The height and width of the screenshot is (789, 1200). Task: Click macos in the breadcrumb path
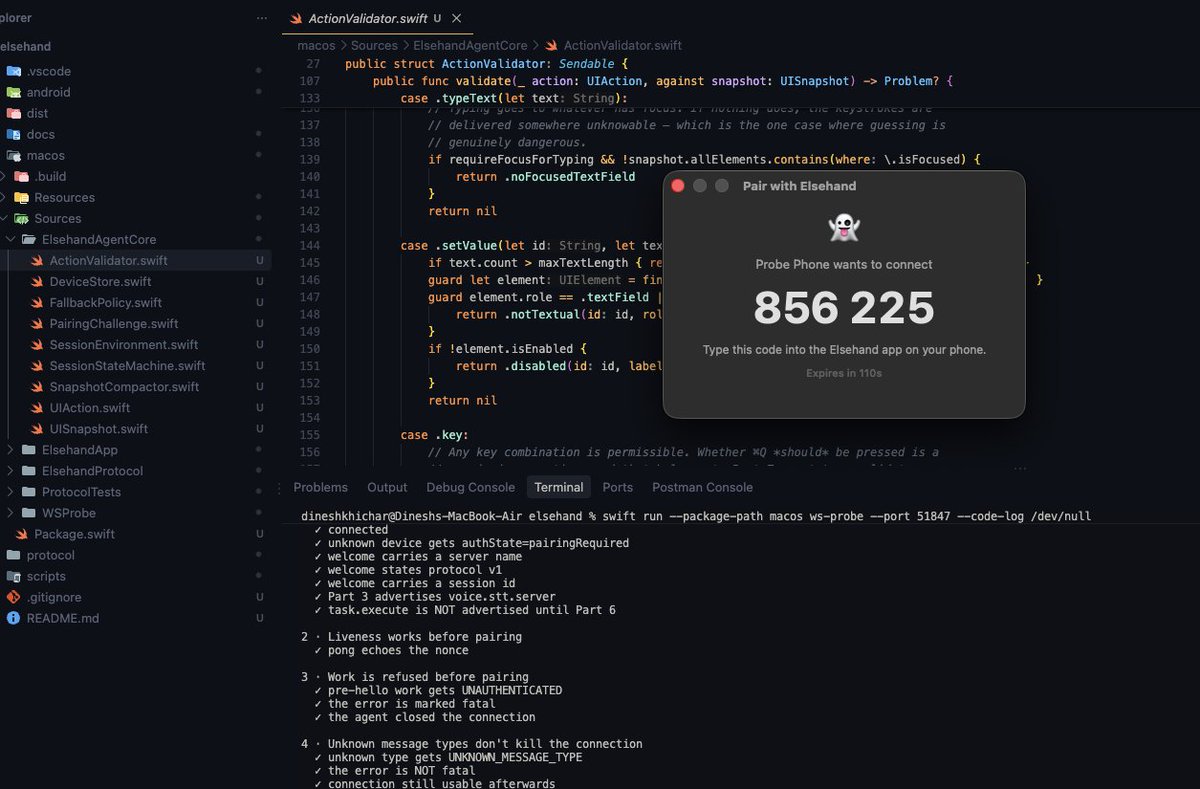click(x=316, y=45)
